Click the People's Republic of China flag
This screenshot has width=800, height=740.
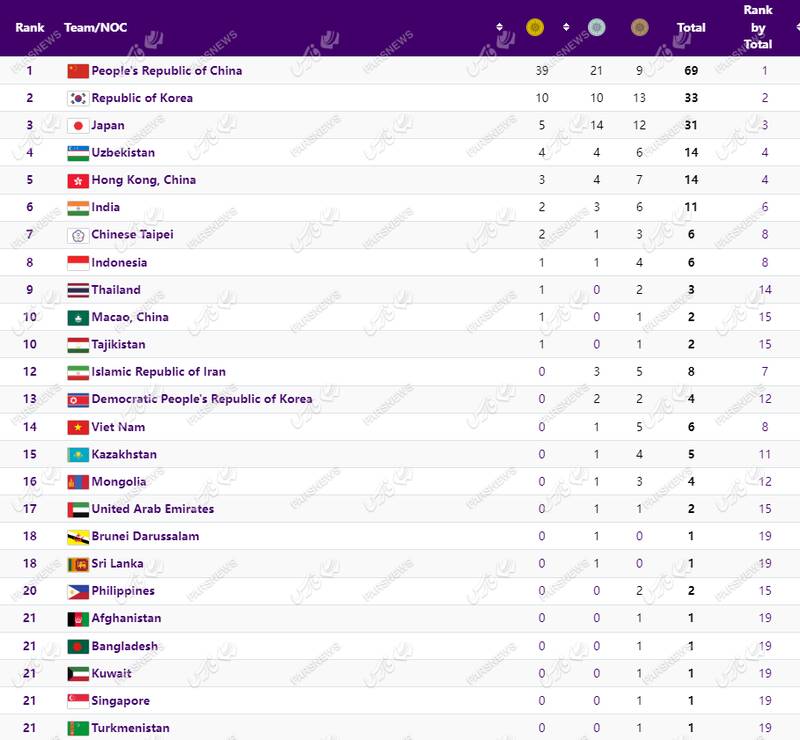click(x=78, y=71)
